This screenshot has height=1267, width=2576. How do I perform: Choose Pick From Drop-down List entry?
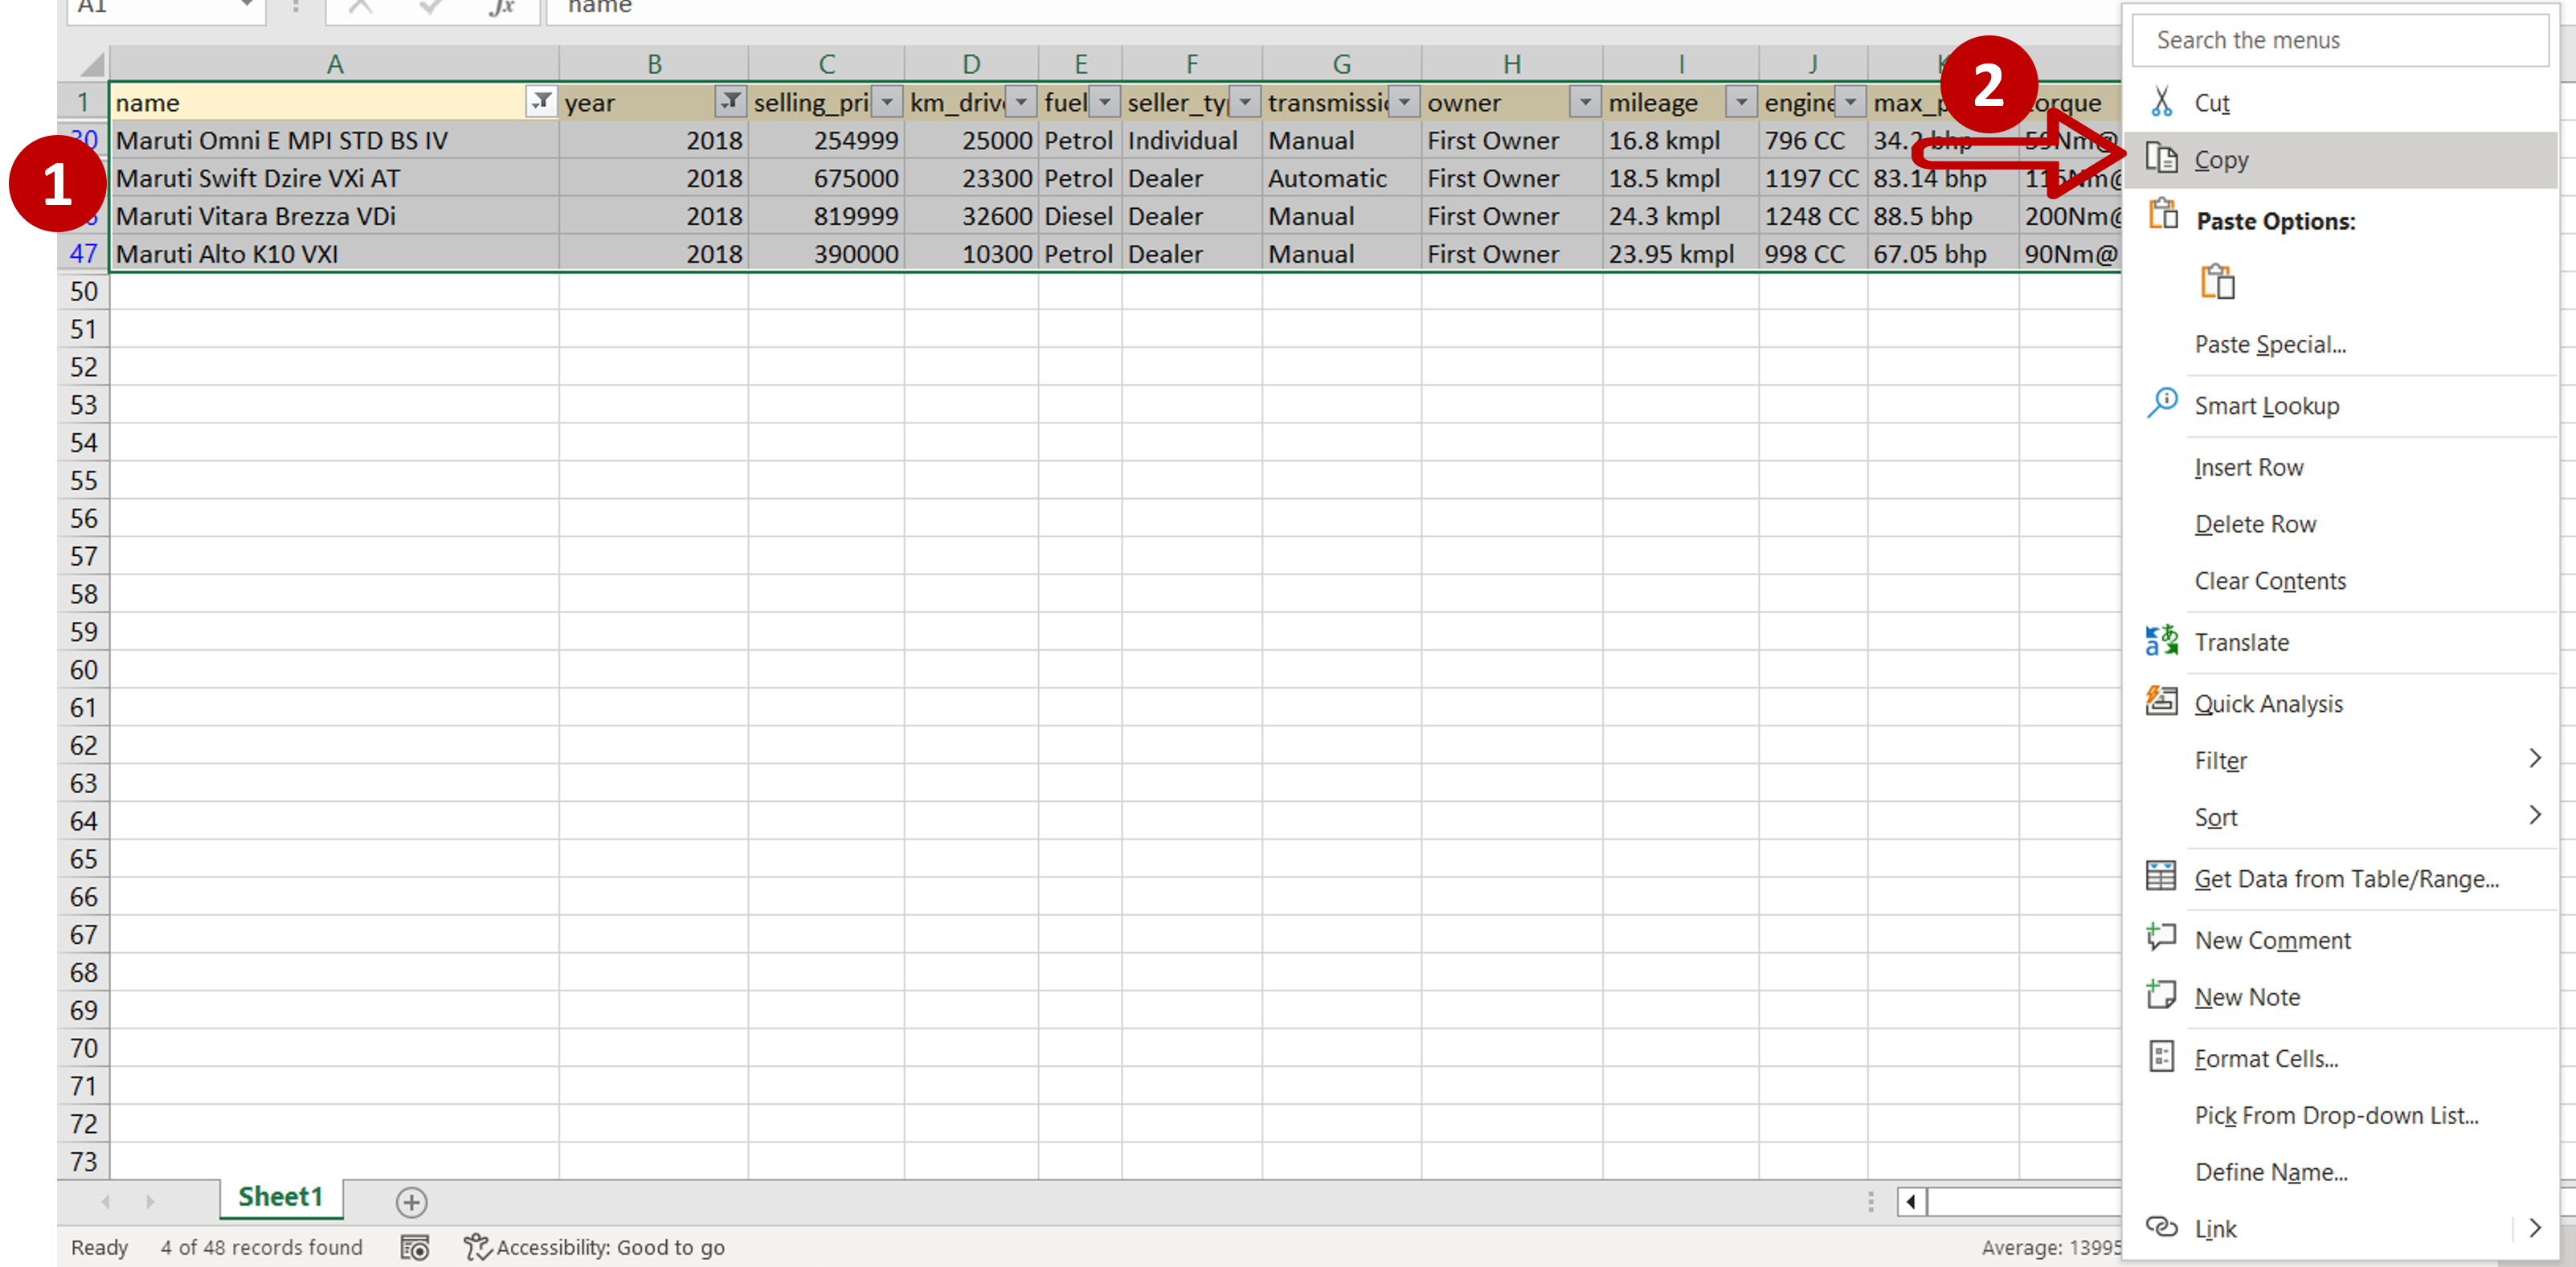[2336, 1116]
